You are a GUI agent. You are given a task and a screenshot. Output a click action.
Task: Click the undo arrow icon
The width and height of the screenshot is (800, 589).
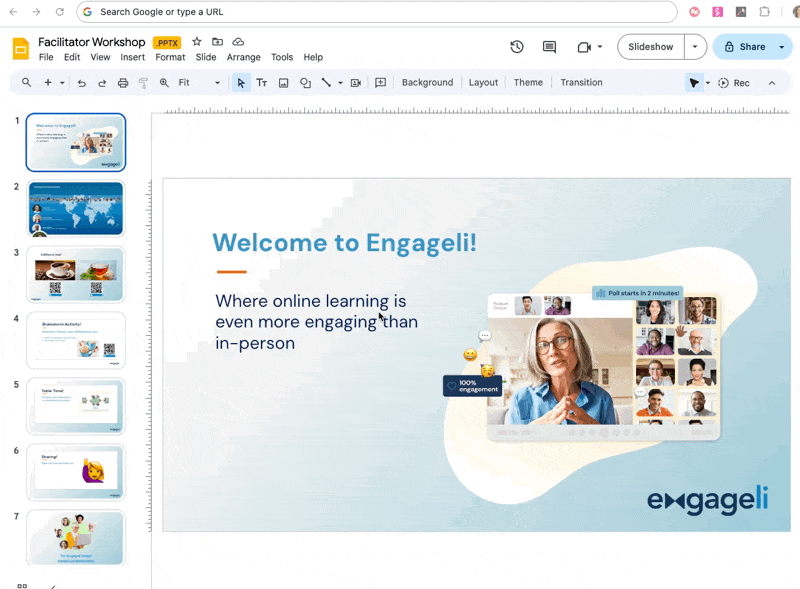click(x=81, y=83)
